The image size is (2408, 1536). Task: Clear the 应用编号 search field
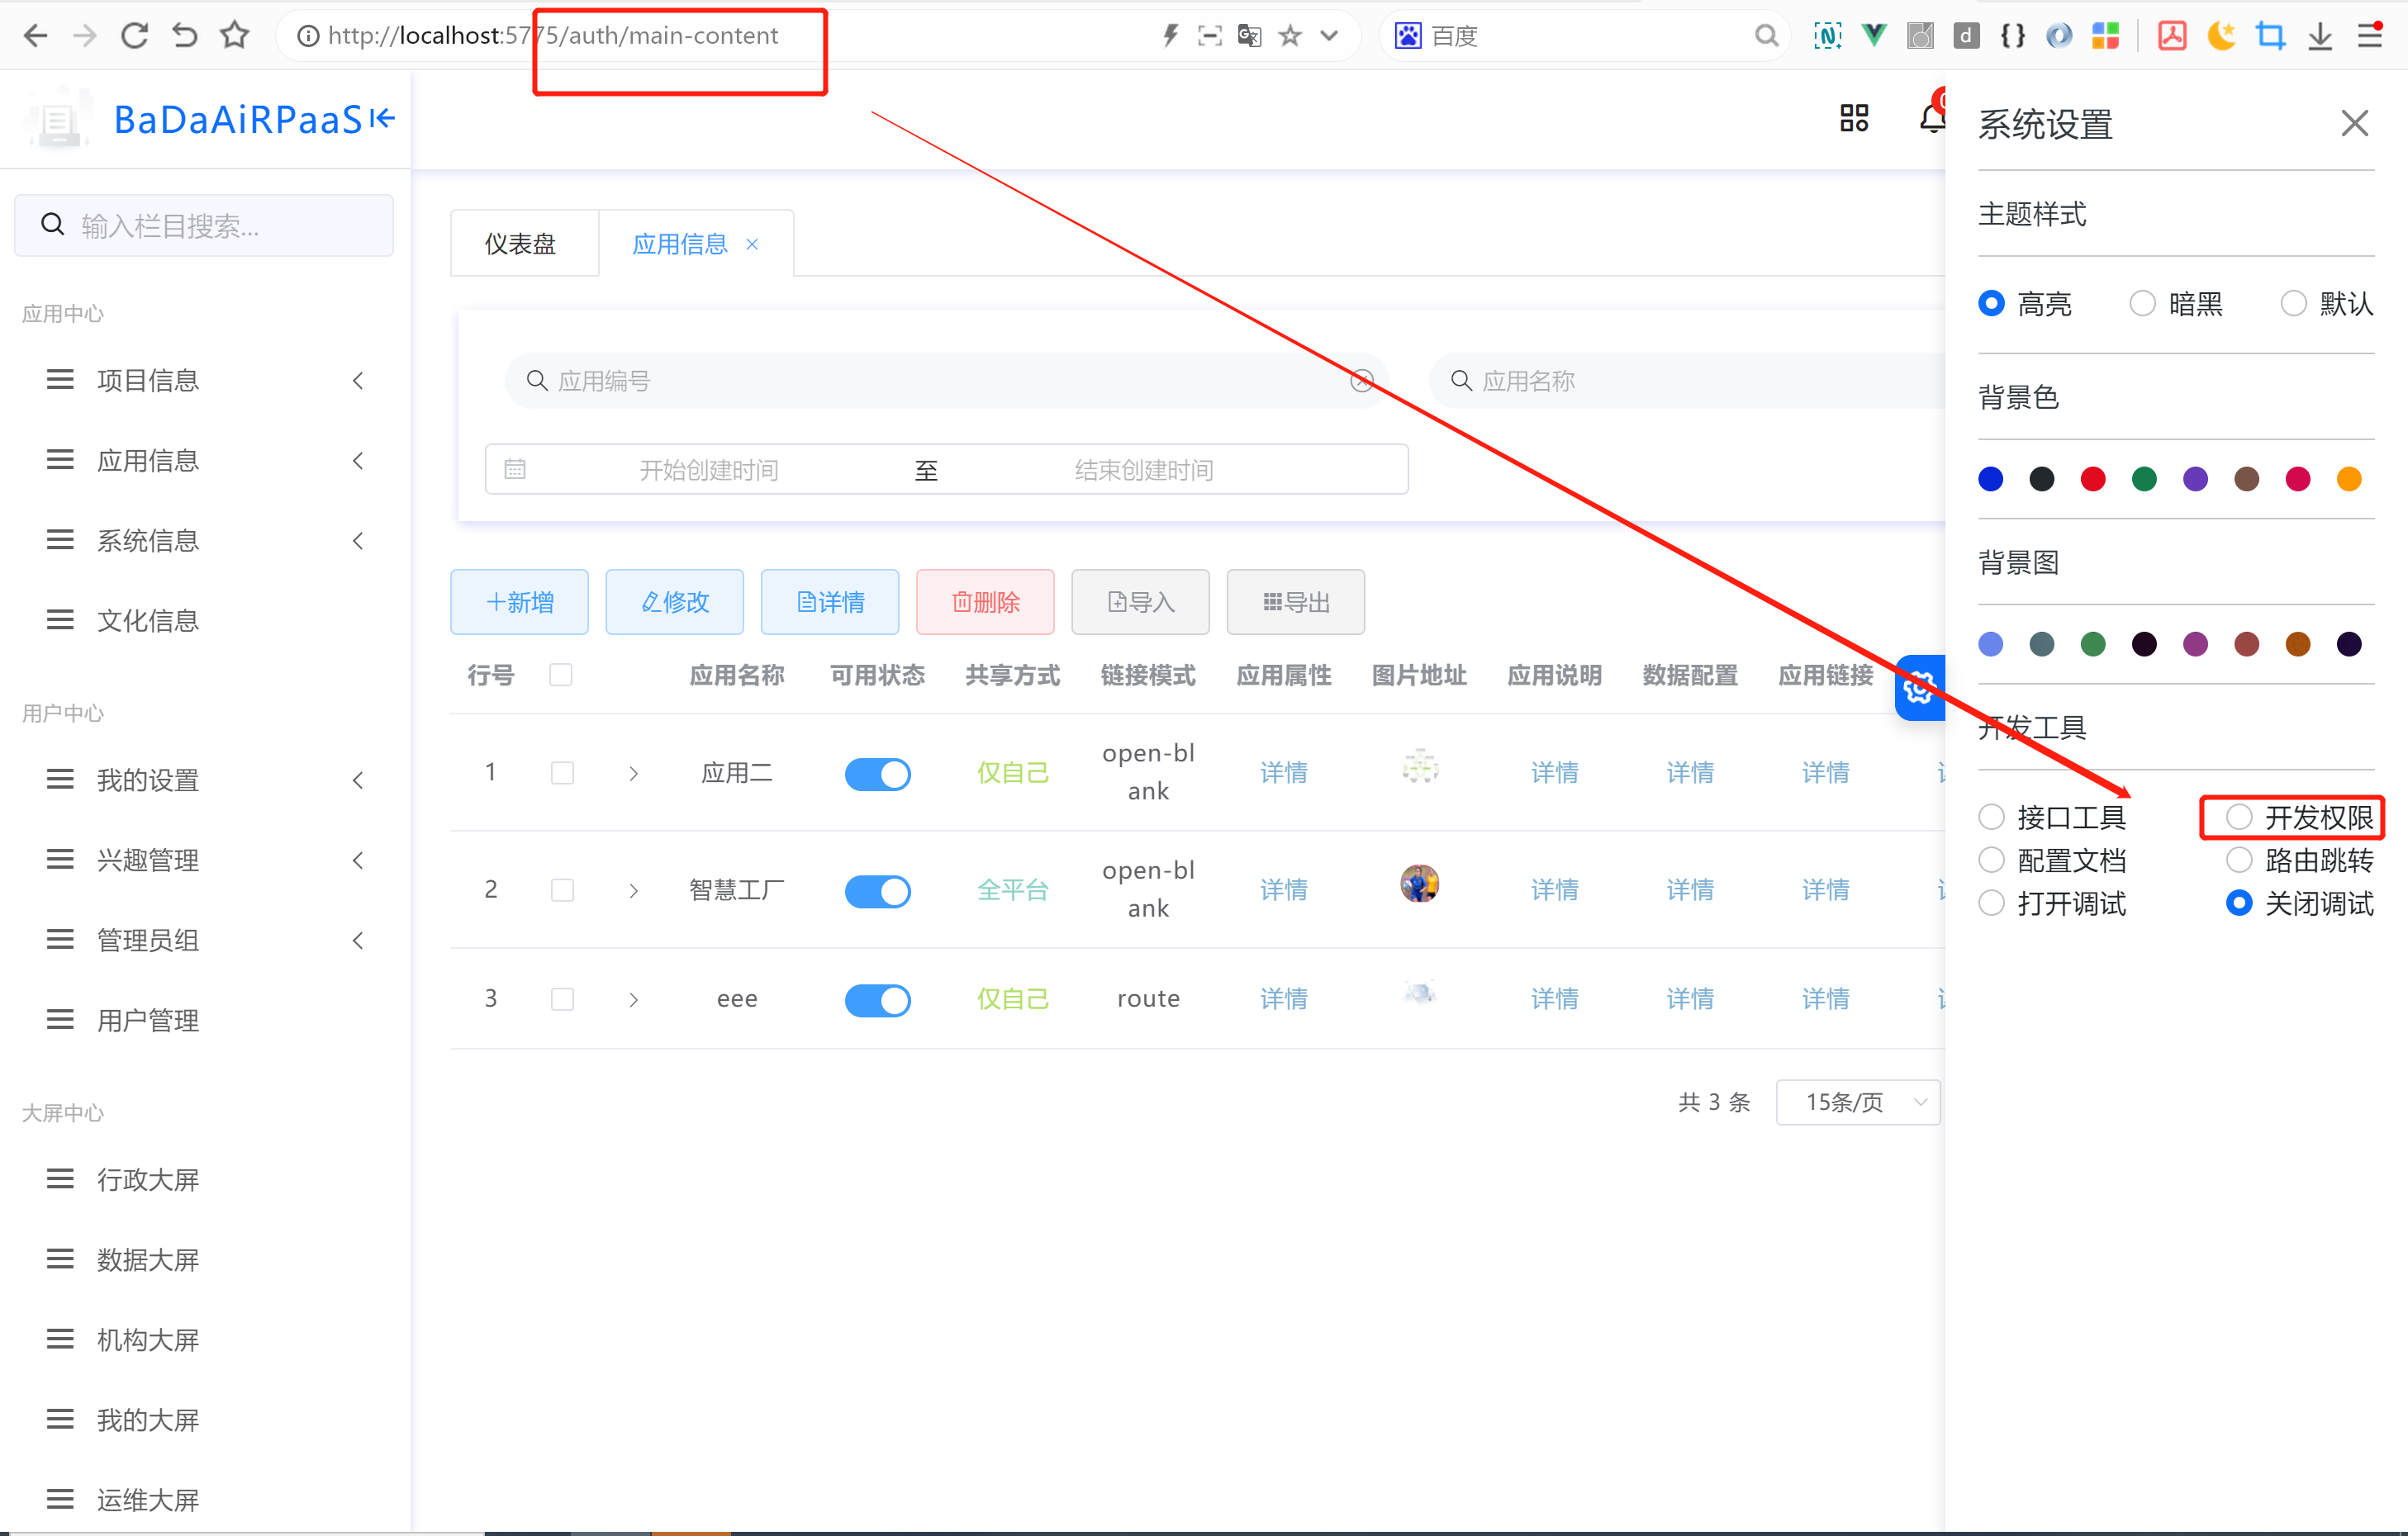[x=1361, y=381]
